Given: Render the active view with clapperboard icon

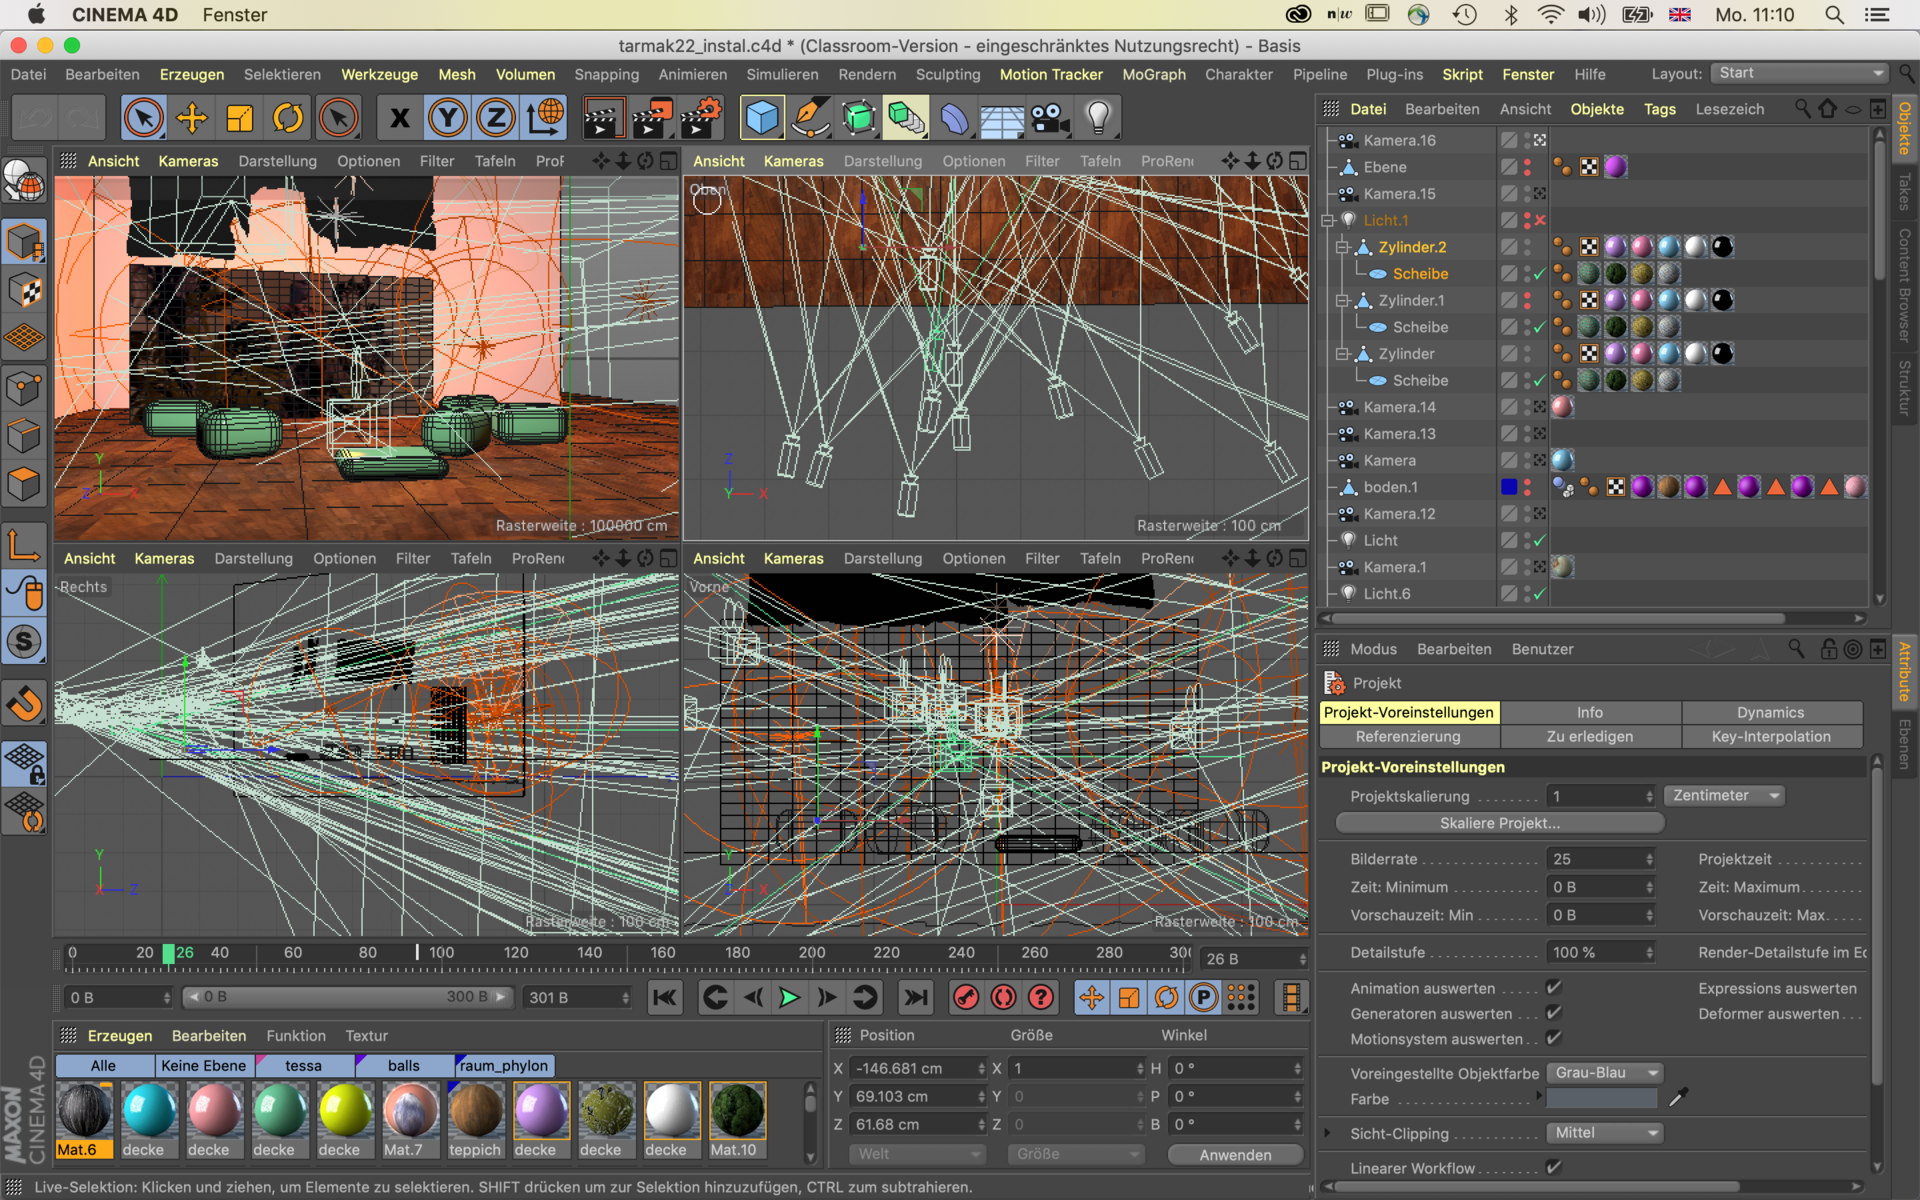Looking at the screenshot, I should (603, 118).
